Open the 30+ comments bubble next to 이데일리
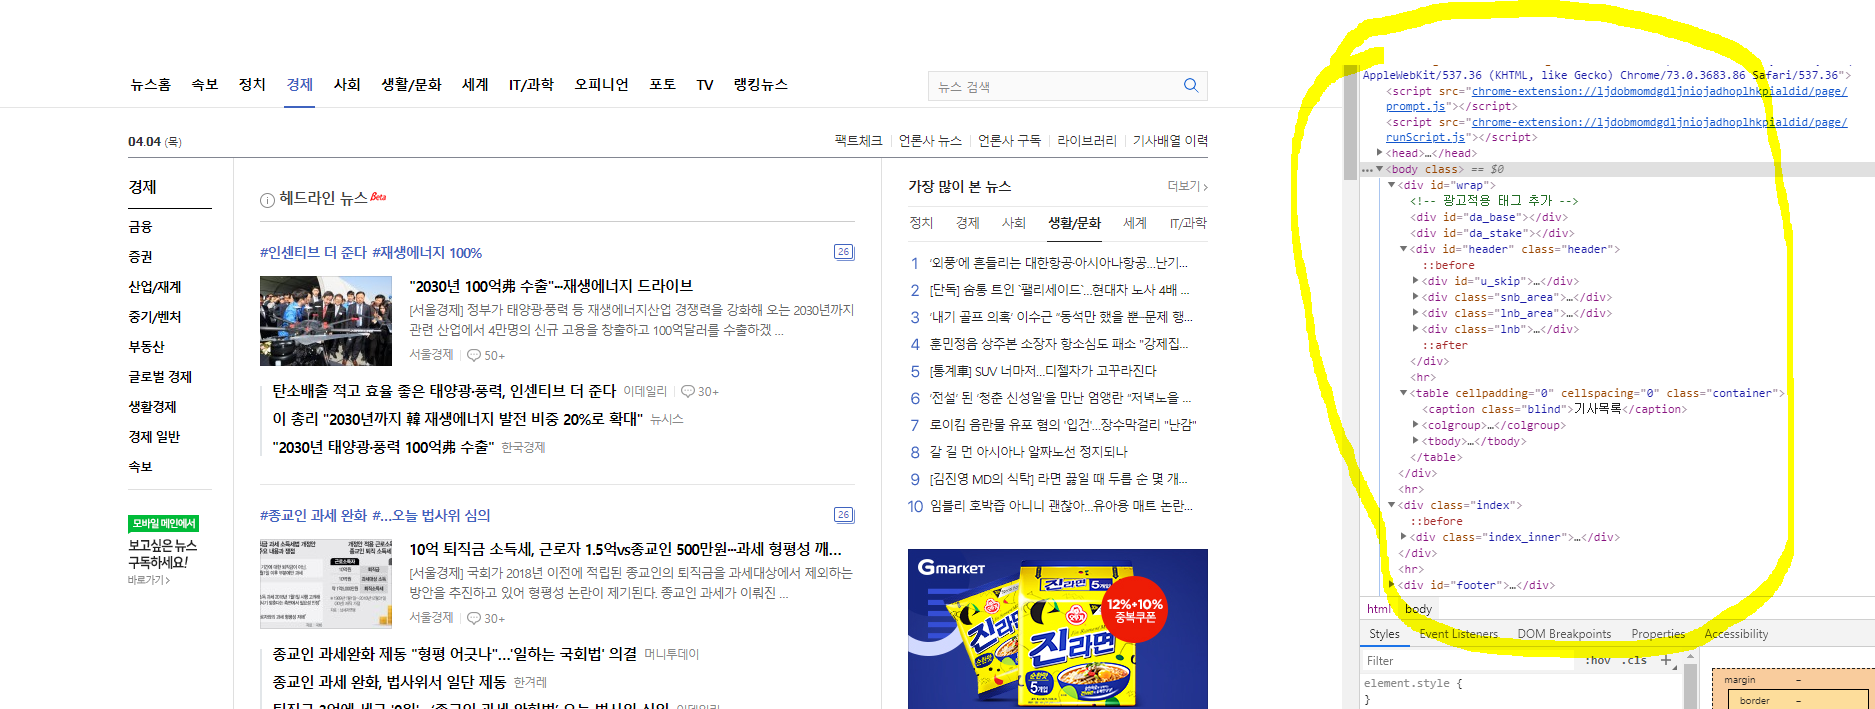This screenshot has height=709, width=1875. coord(688,391)
